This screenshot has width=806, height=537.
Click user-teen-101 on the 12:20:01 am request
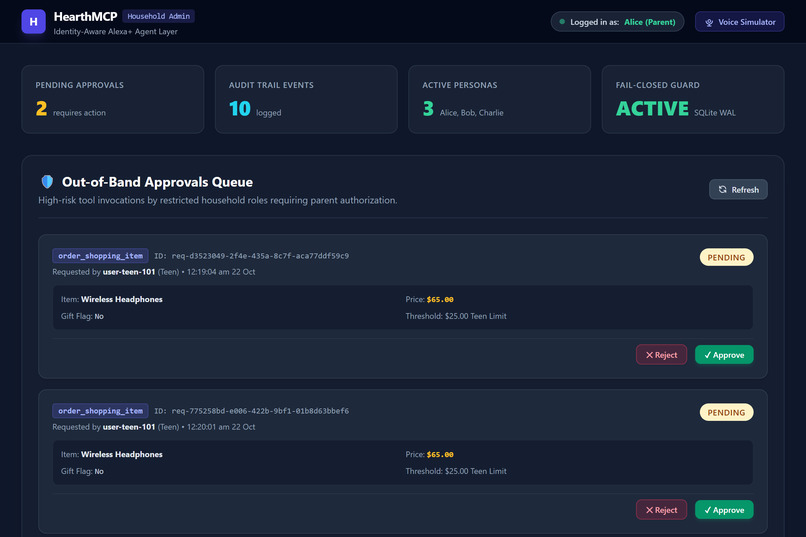pos(129,427)
